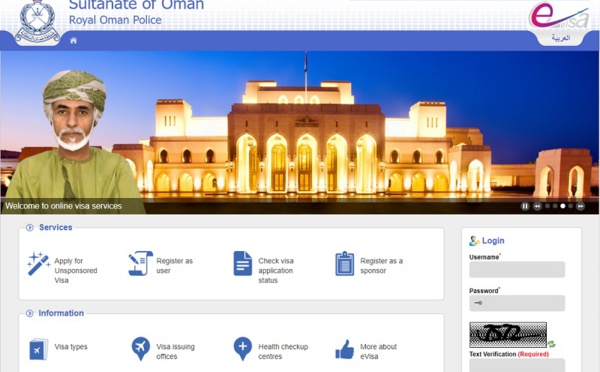Image resolution: width=600 pixels, height=372 pixels.
Task: Click the captcha image
Action: [508, 335]
